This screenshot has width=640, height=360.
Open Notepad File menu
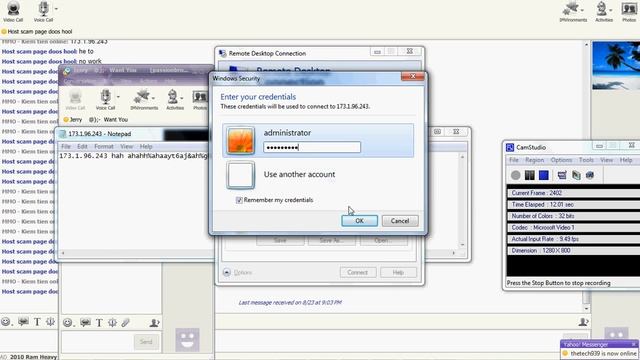coord(66,146)
